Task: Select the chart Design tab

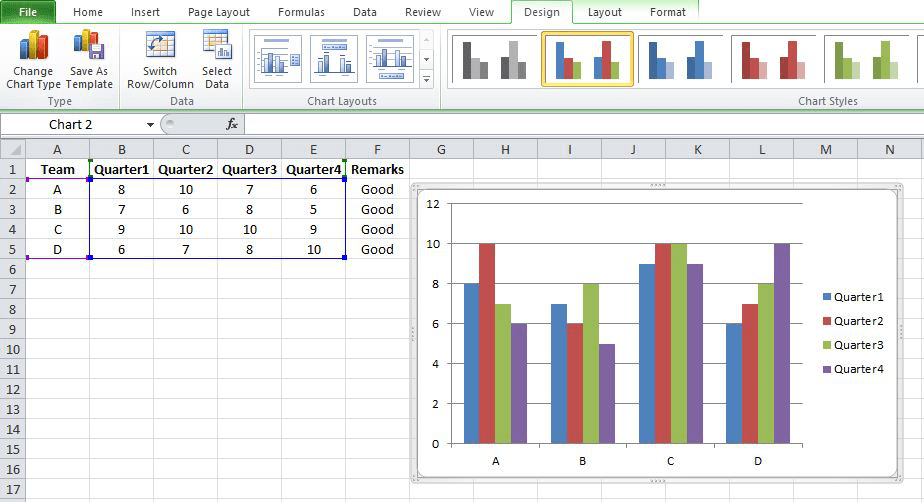Action: 542,12
